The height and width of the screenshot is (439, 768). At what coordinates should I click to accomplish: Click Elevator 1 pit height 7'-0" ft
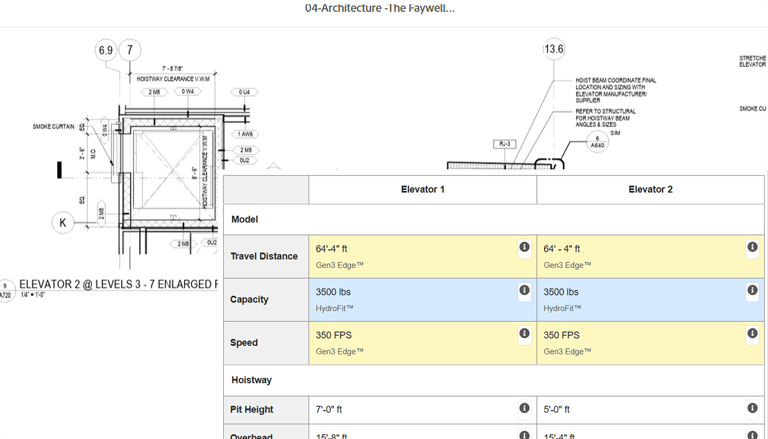[329, 410]
